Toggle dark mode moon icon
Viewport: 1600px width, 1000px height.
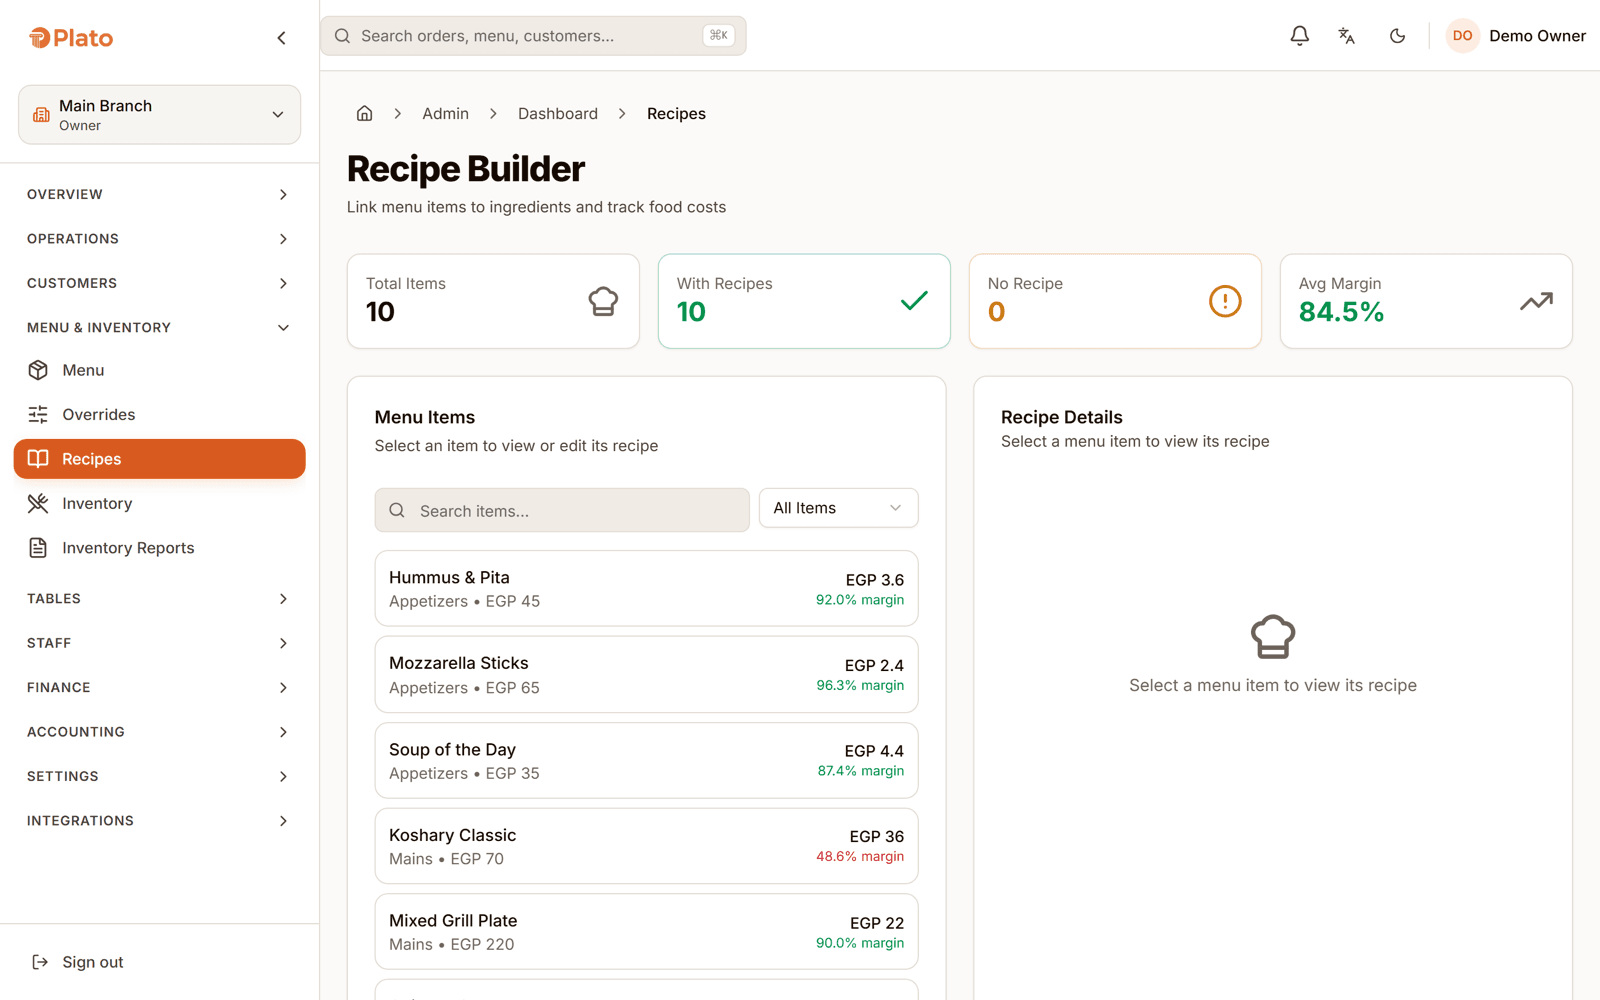[1397, 36]
